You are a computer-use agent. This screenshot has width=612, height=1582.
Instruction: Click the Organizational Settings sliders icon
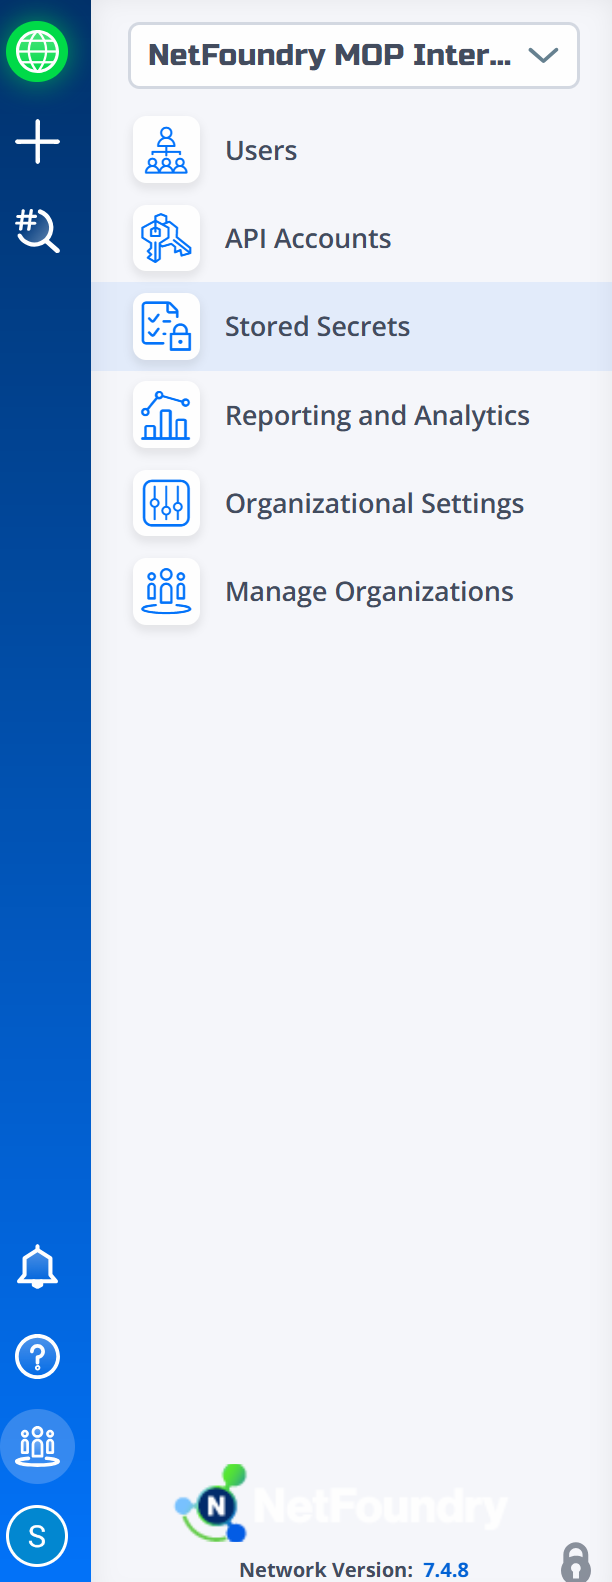coord(166,503)
